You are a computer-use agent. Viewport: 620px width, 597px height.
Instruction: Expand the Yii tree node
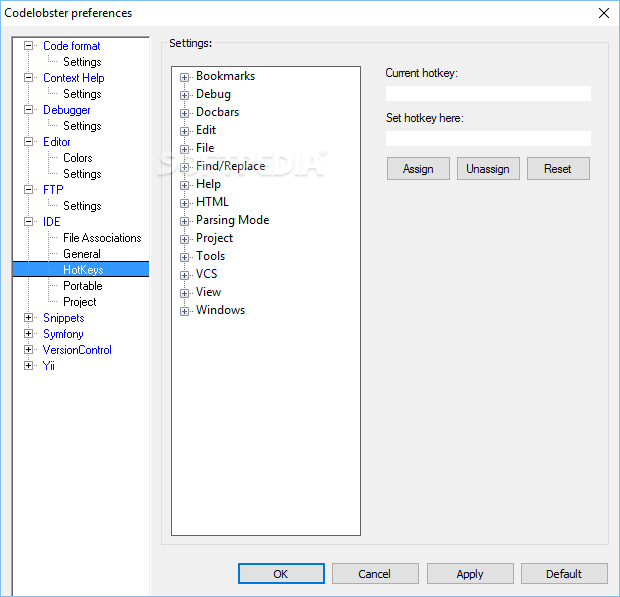tap(28, 366)
